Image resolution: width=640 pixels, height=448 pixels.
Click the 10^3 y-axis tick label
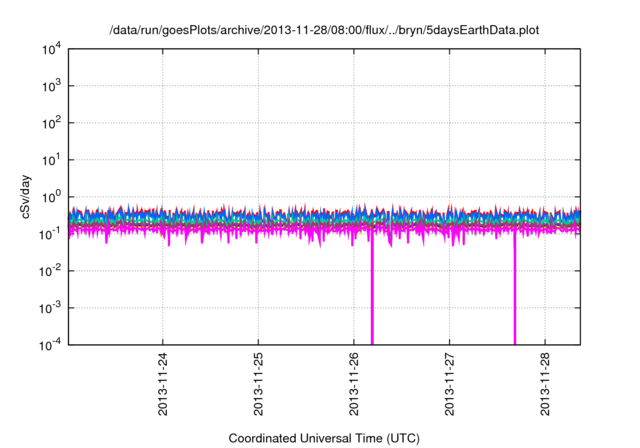click(49, 86)
